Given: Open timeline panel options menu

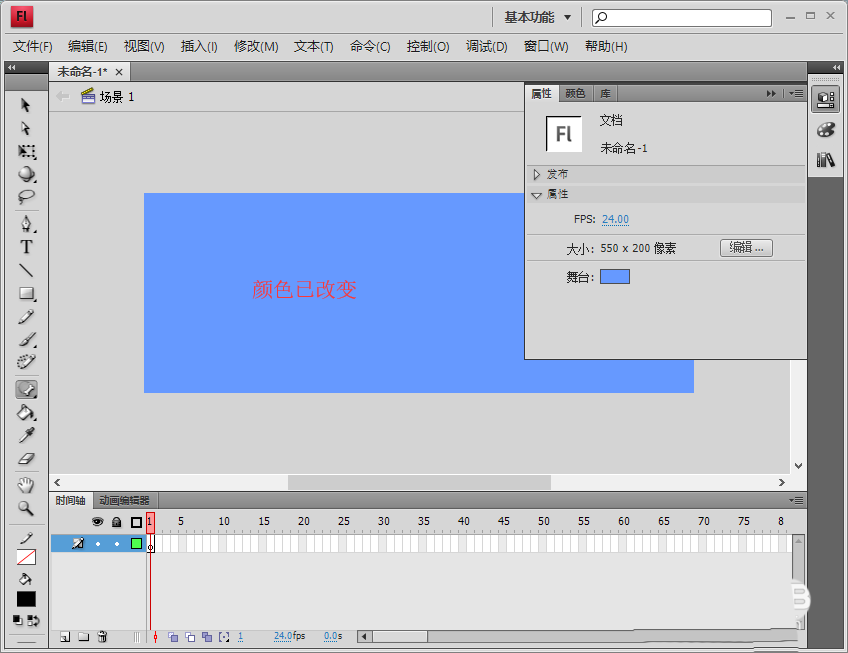Looking at the screenshot, I should [x=796, y=500].
